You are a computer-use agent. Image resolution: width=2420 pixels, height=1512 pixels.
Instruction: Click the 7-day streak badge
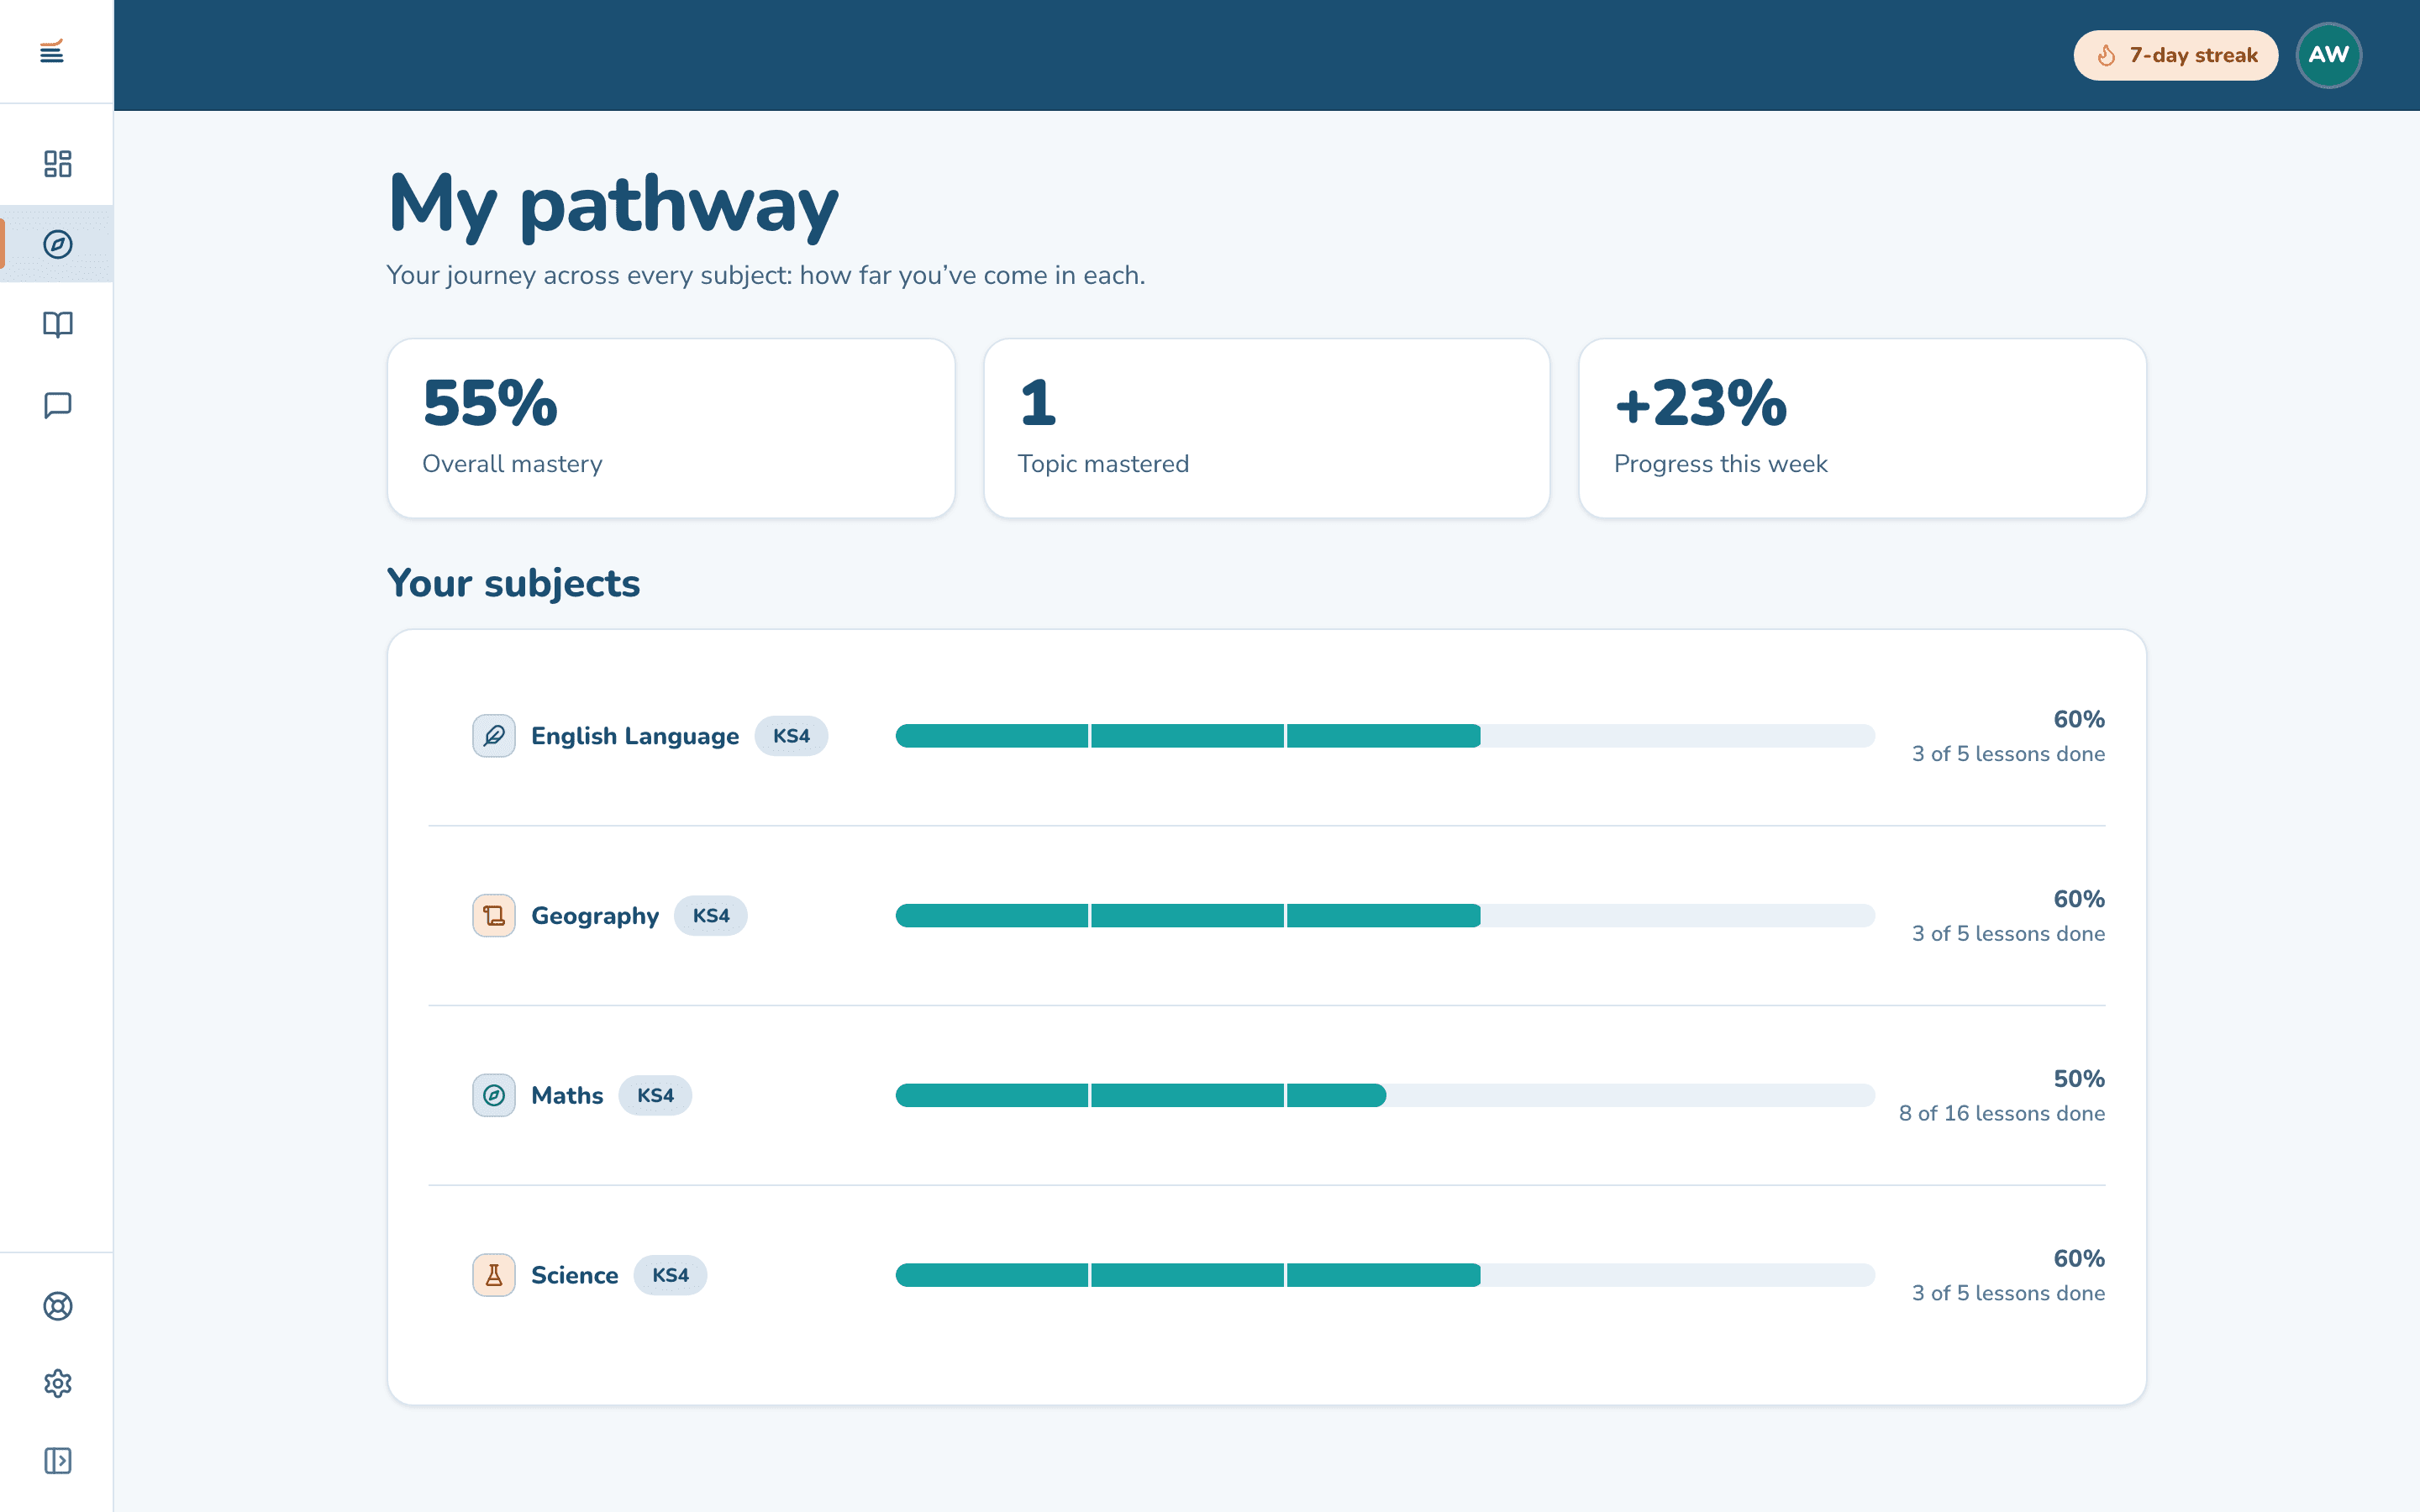(x=2175, y=55)
